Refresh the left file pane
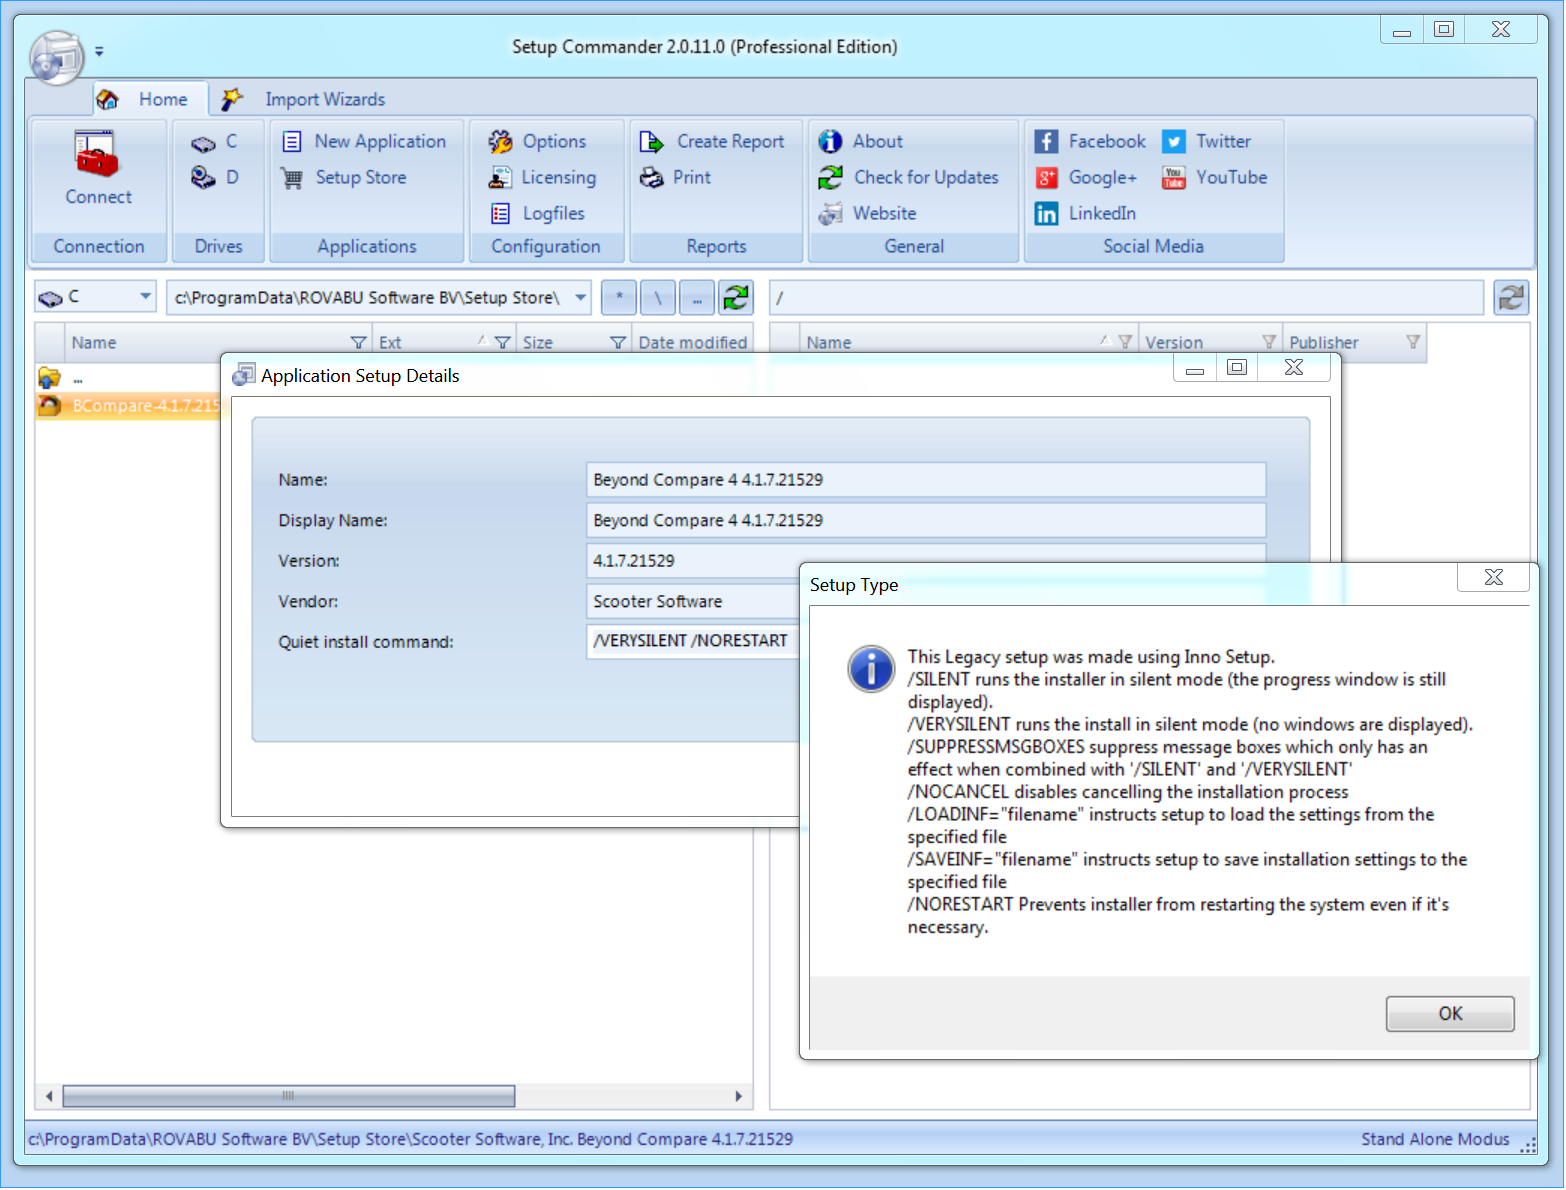 pos(736,298)
